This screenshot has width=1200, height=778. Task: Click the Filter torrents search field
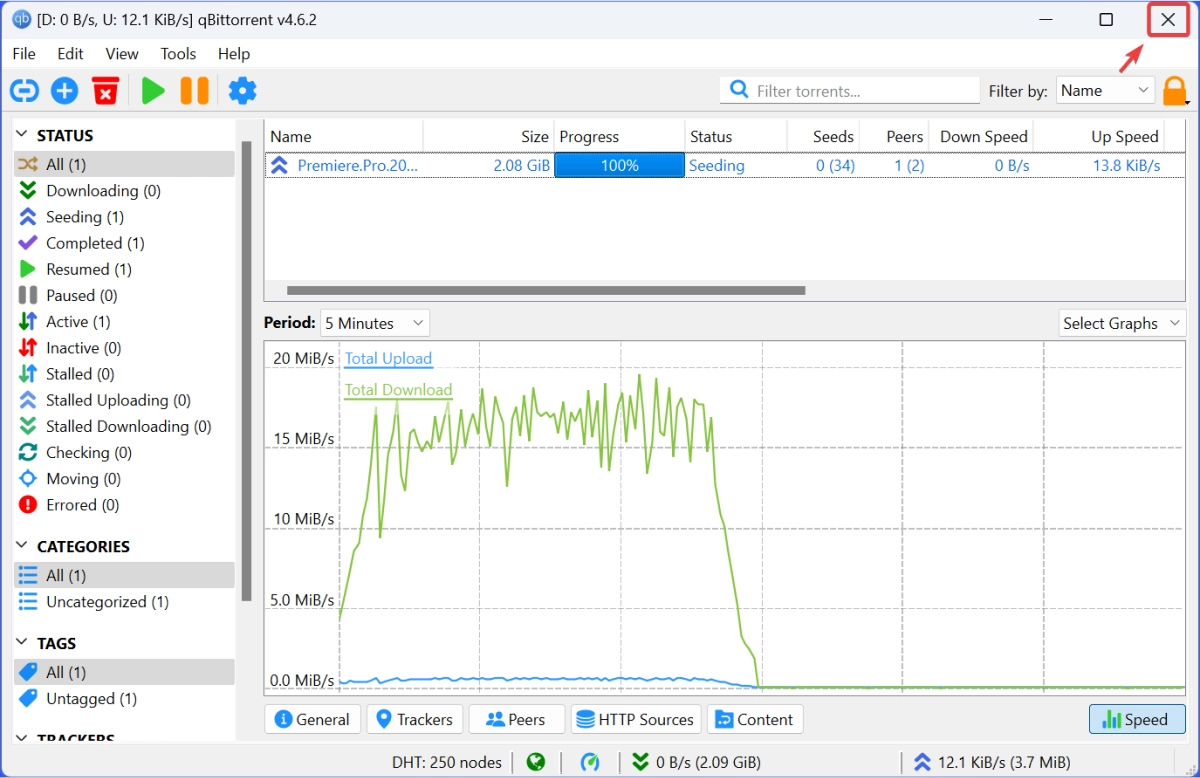[x=850, y=90]
